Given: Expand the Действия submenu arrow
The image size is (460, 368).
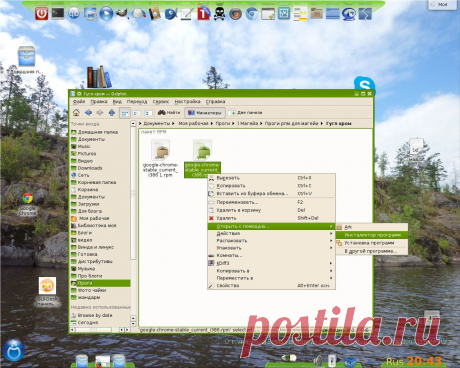Looking at the screenshot, I should click(x=331, y=233).
